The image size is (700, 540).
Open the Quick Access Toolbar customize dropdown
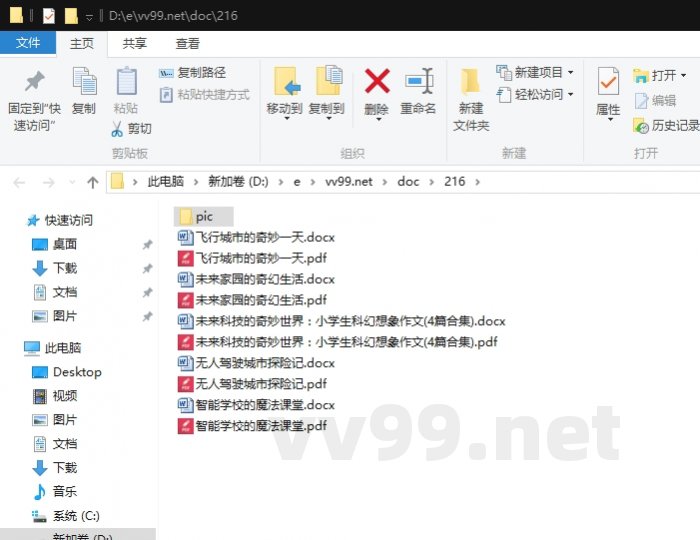click(89, 17)
